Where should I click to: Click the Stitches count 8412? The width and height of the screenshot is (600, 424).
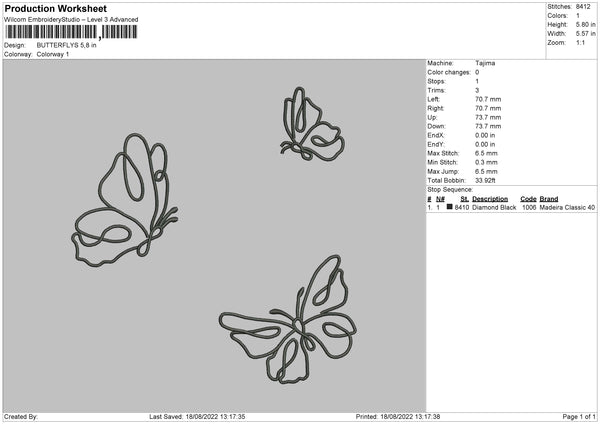(583, 7)
